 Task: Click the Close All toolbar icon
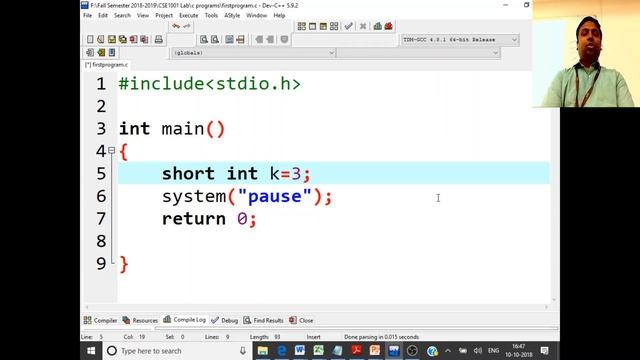tap(144, 40)
